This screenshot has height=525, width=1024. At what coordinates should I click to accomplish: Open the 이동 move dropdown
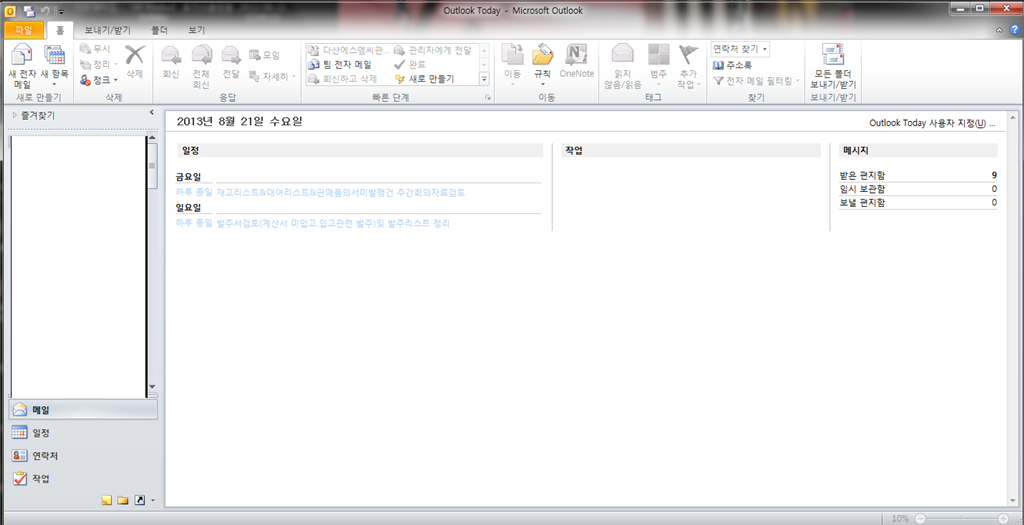point(513,65)
